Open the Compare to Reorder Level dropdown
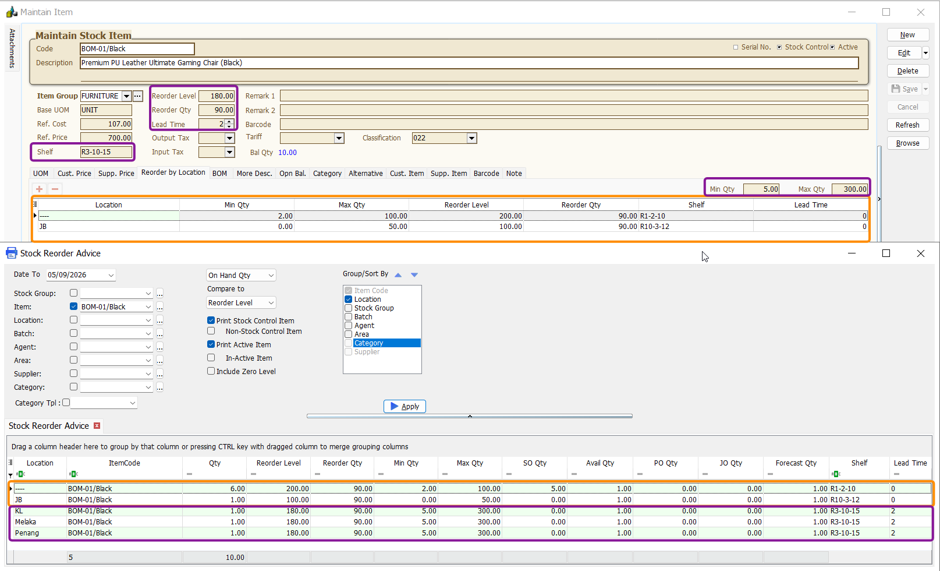This screenshot has height=571, width=940. point(271,303)
